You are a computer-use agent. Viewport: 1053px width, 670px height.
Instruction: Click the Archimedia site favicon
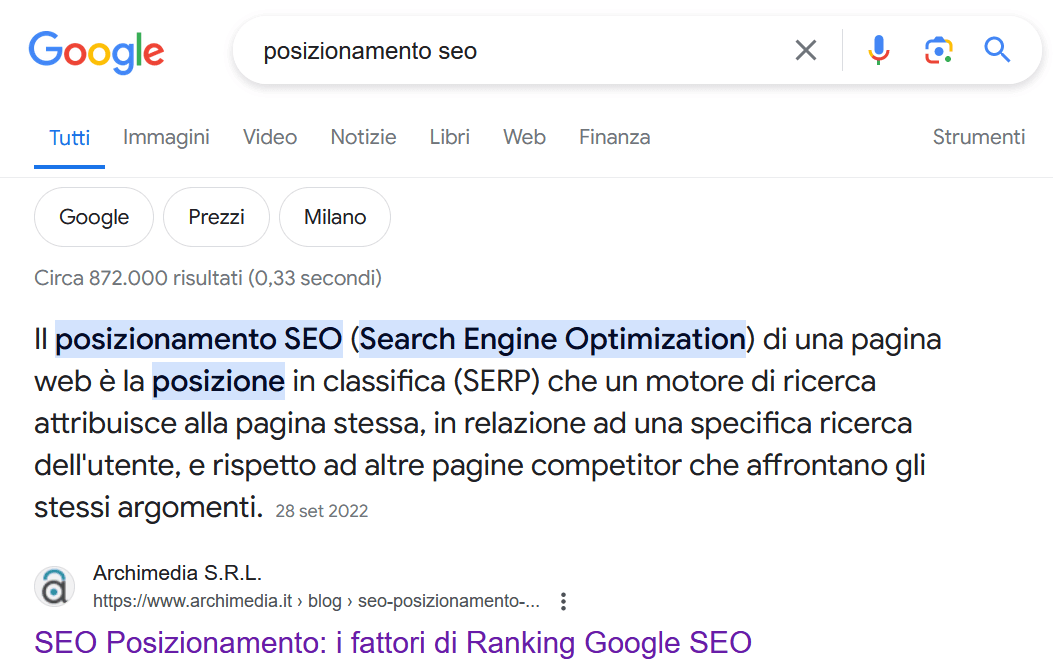[54, 586]
